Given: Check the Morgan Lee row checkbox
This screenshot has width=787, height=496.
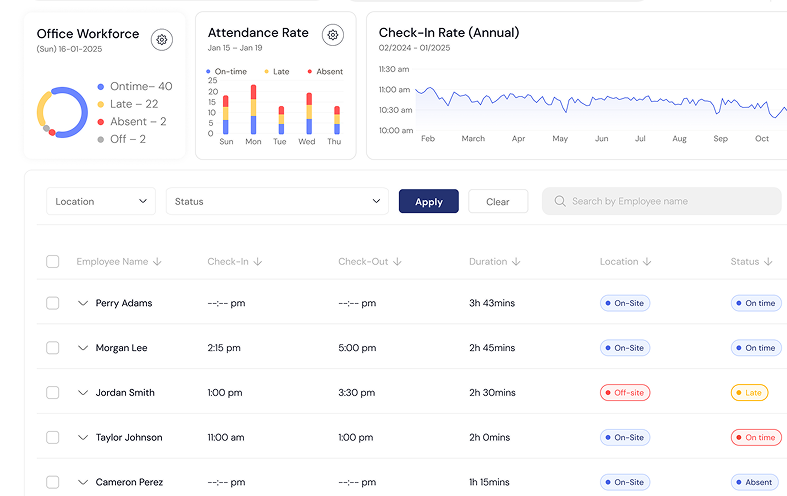Looking at the screenshot, I should 53,348.
